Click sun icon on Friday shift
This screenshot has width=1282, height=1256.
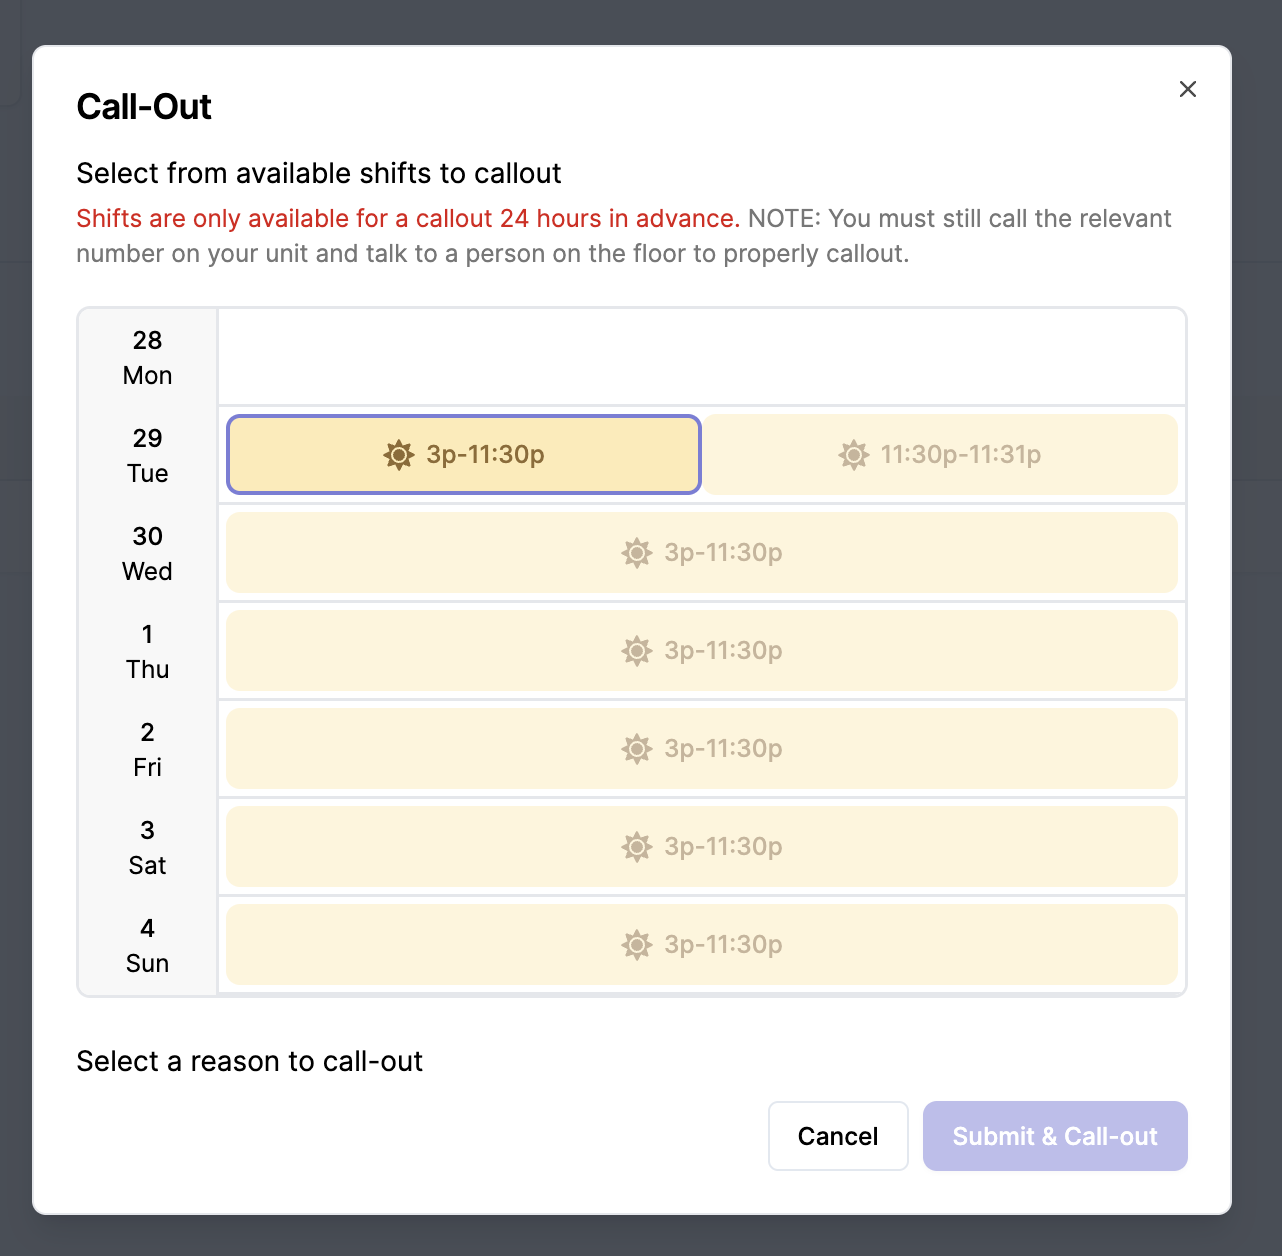[x=637, y=749]
